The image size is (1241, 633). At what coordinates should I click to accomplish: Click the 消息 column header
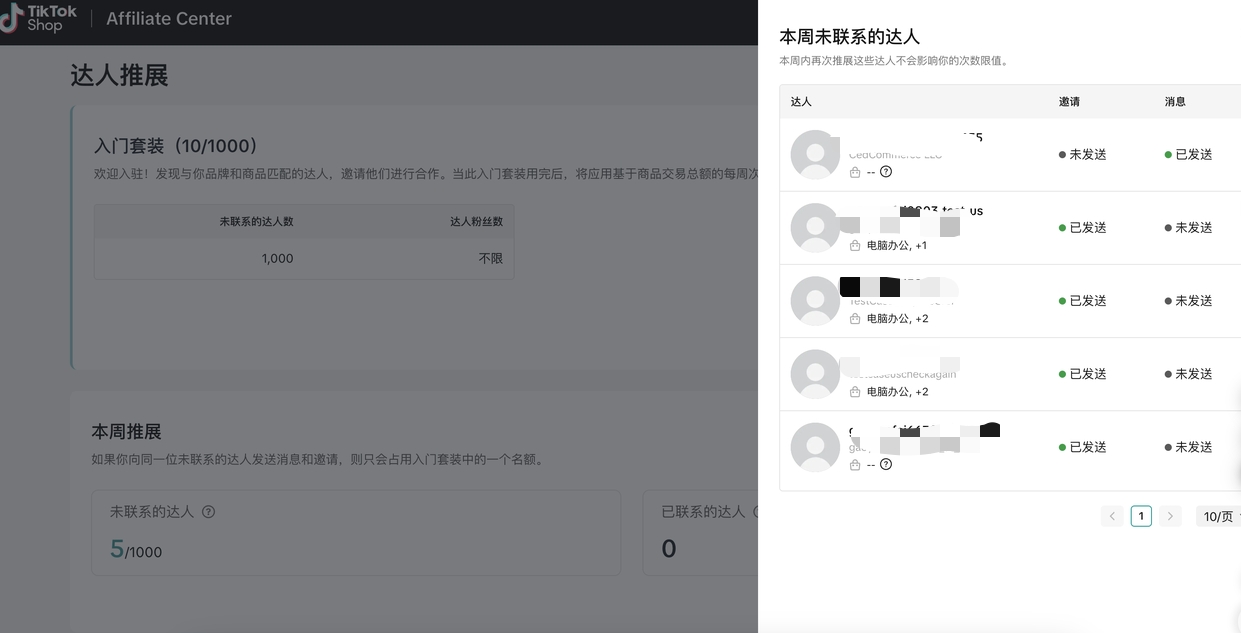pyautogui.click(x=1175, y=101)
